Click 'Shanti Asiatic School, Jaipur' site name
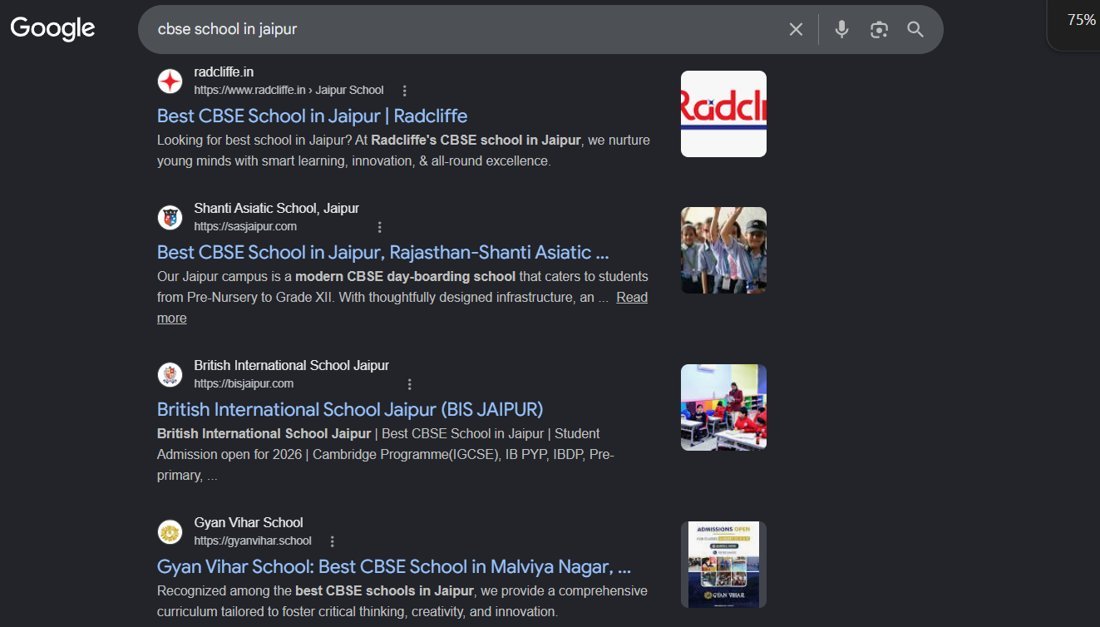The image size is (1100, 627). pos(276,208)
